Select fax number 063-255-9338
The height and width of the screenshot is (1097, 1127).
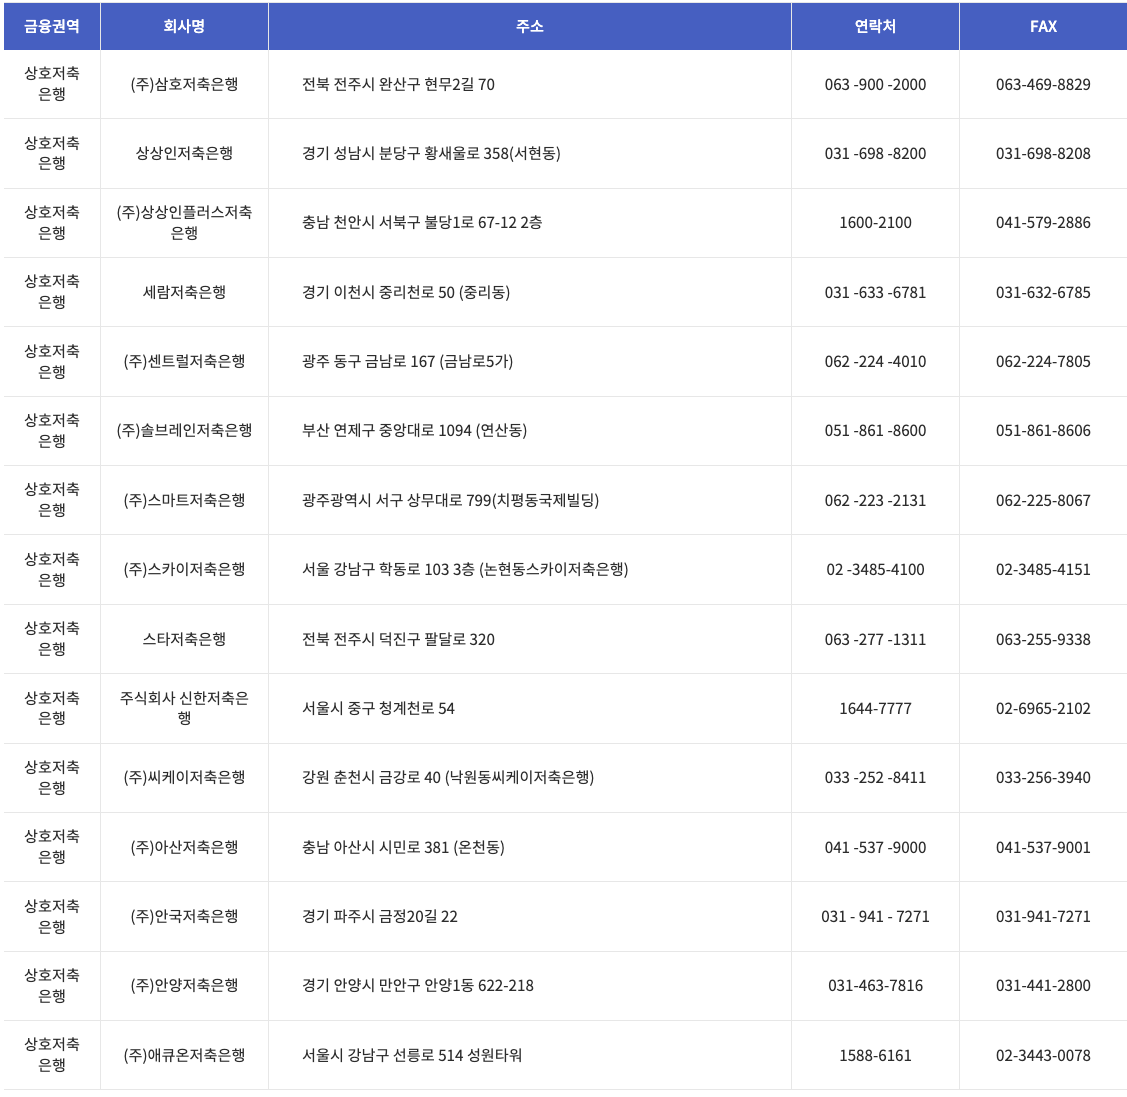pyautogui.click(x=1043, y=638)
